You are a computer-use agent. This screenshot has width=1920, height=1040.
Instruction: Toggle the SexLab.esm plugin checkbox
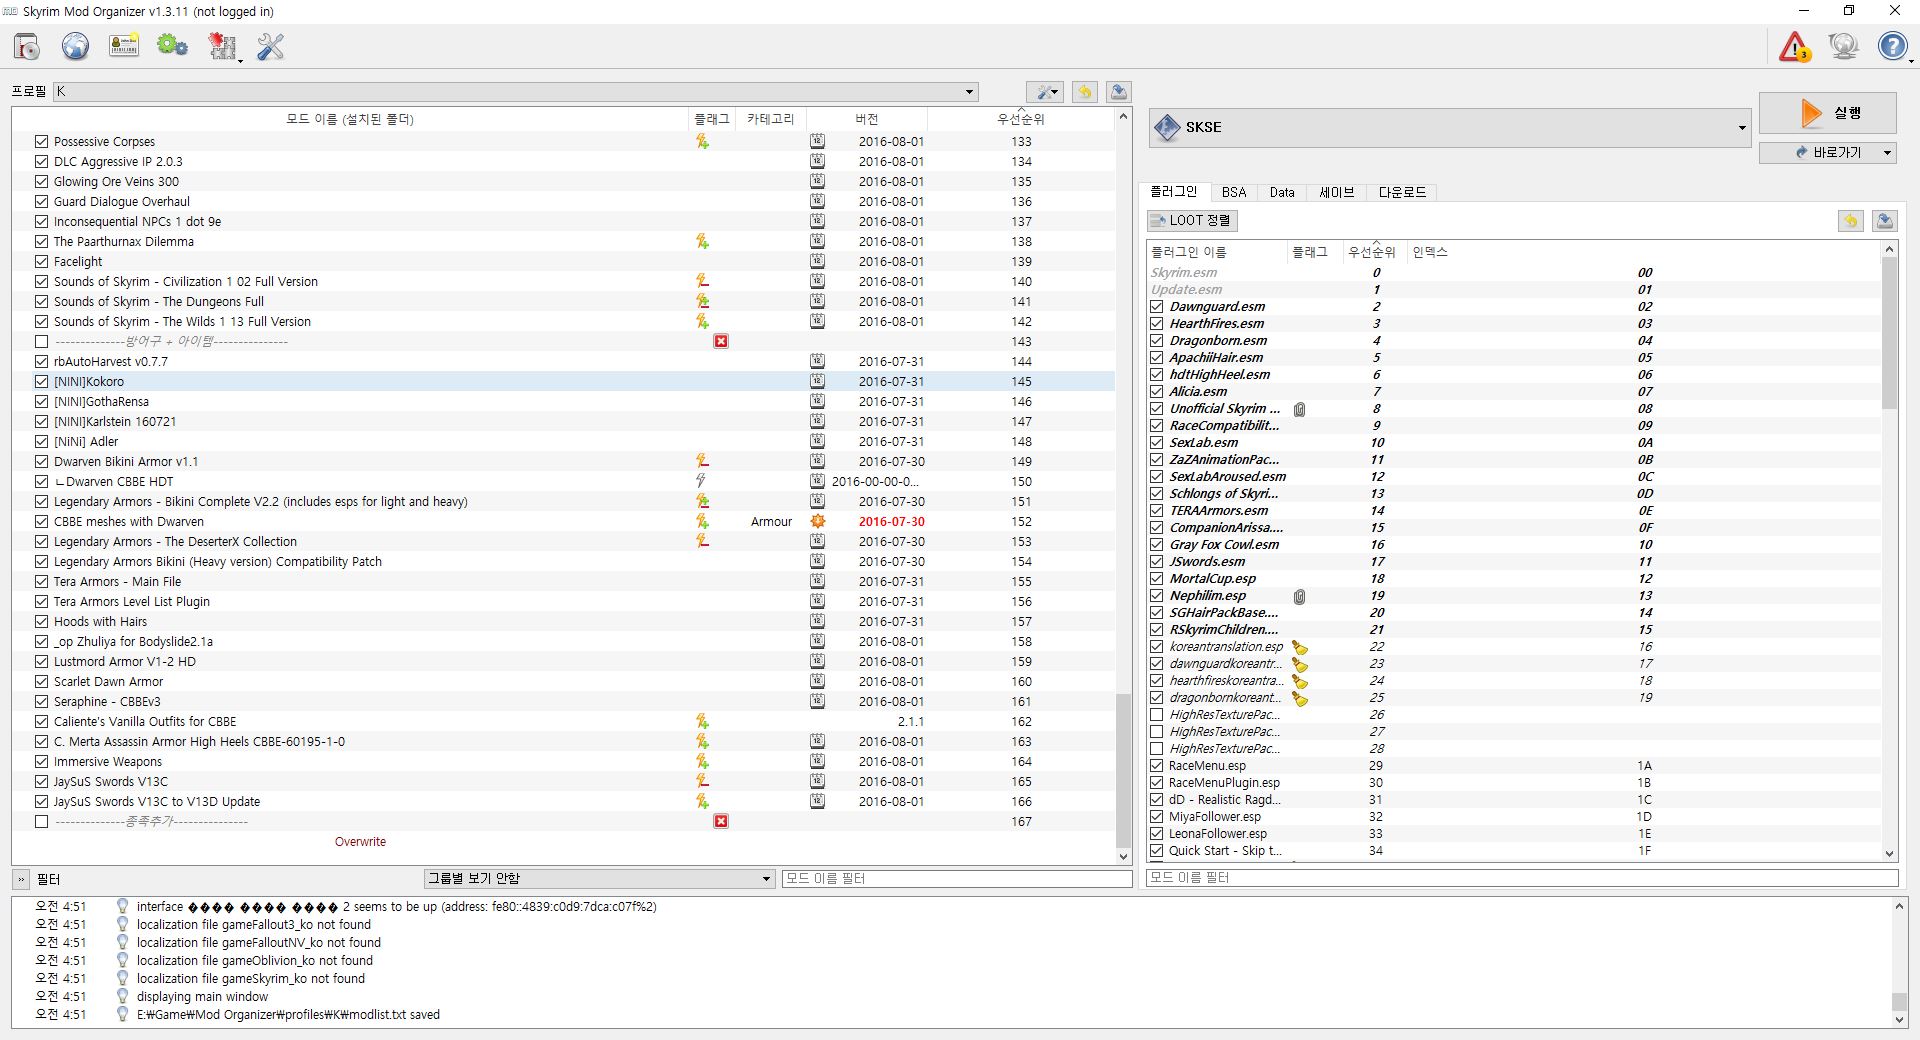pyautogui.click(x=1157, y=442)
